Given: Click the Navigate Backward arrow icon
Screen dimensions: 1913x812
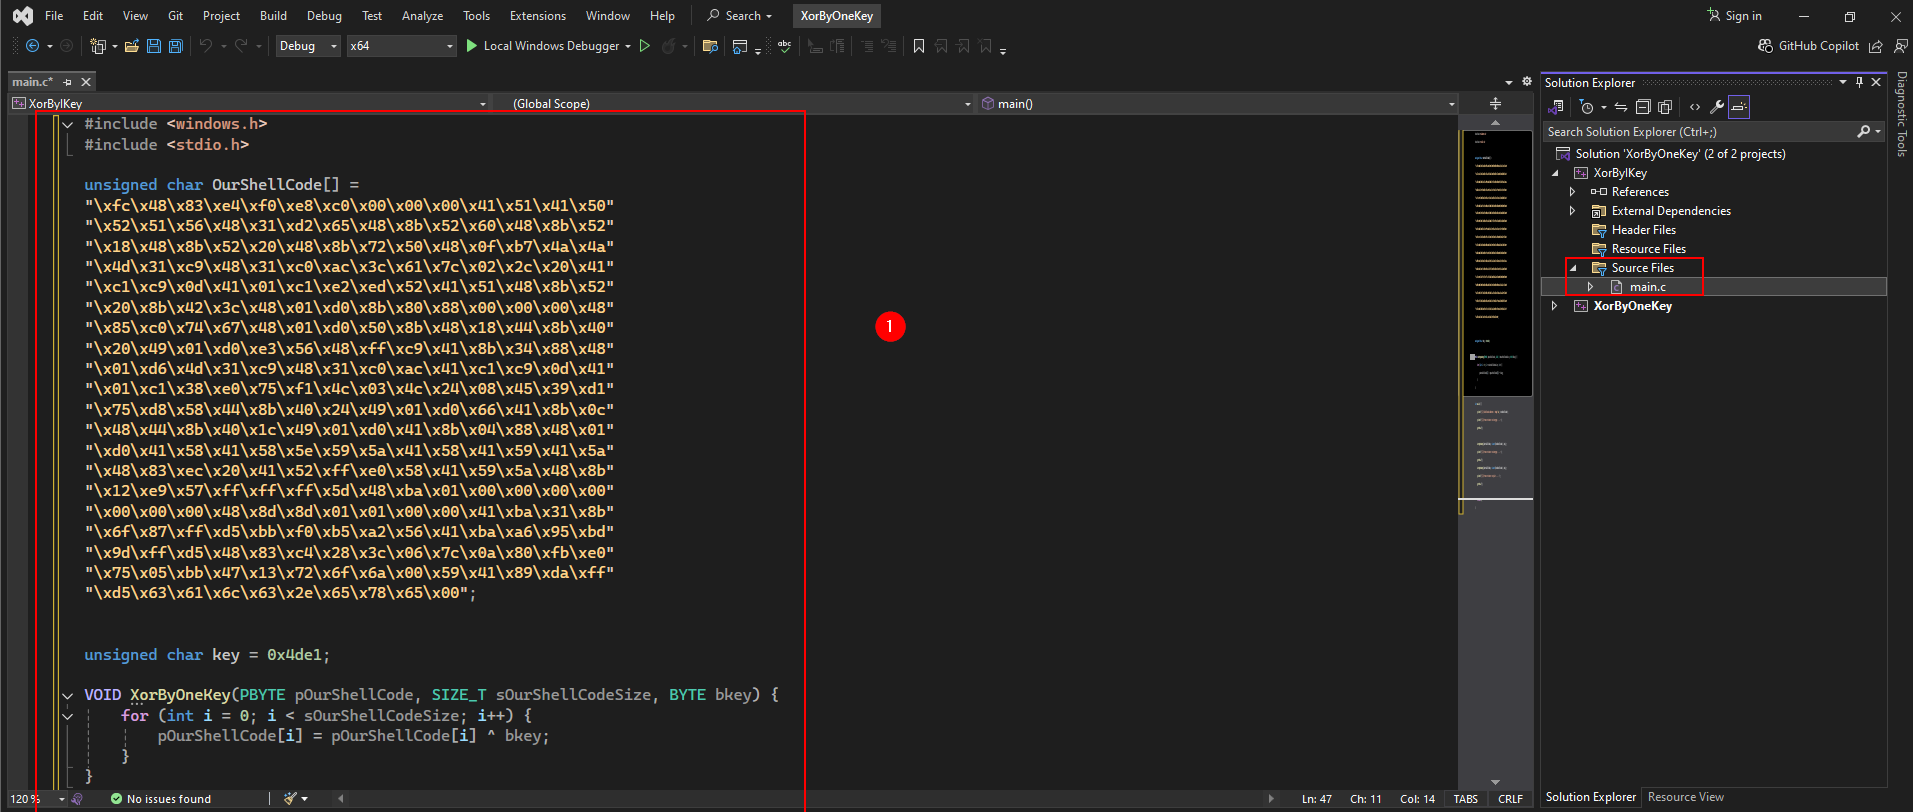Looking at the screenshot, I should tap(32, 46).
